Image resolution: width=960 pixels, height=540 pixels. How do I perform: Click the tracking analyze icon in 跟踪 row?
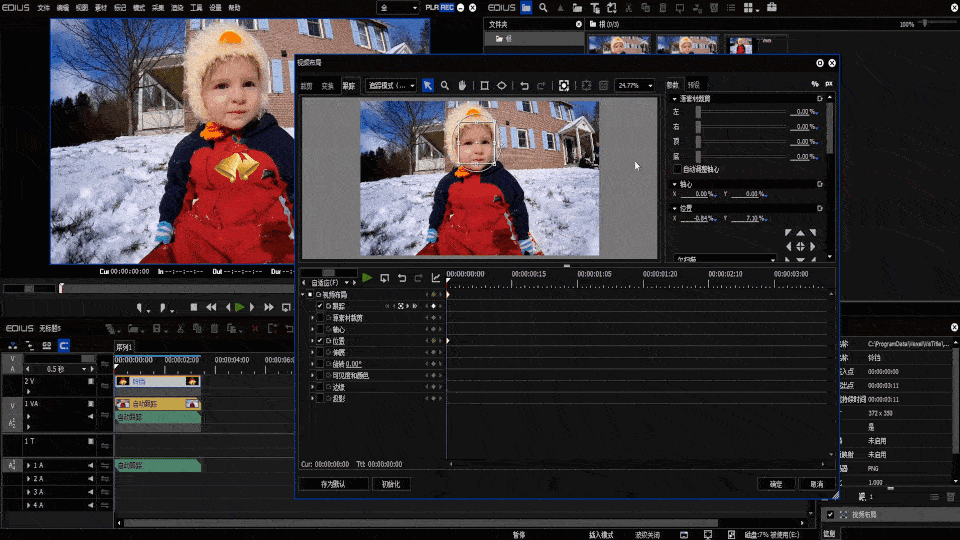click(x=401, y=306)
